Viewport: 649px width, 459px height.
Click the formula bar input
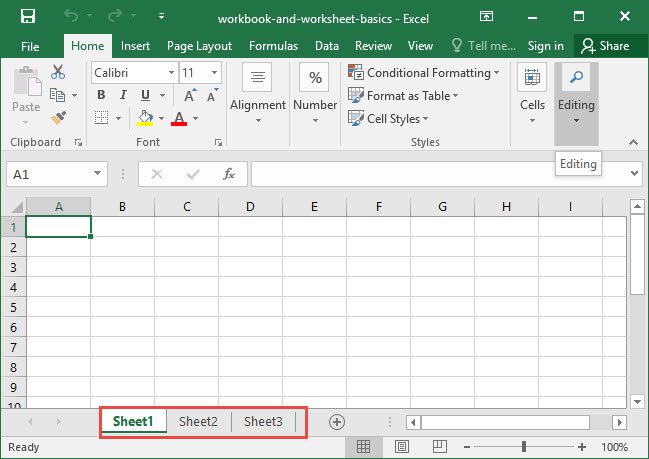[439, 174]
